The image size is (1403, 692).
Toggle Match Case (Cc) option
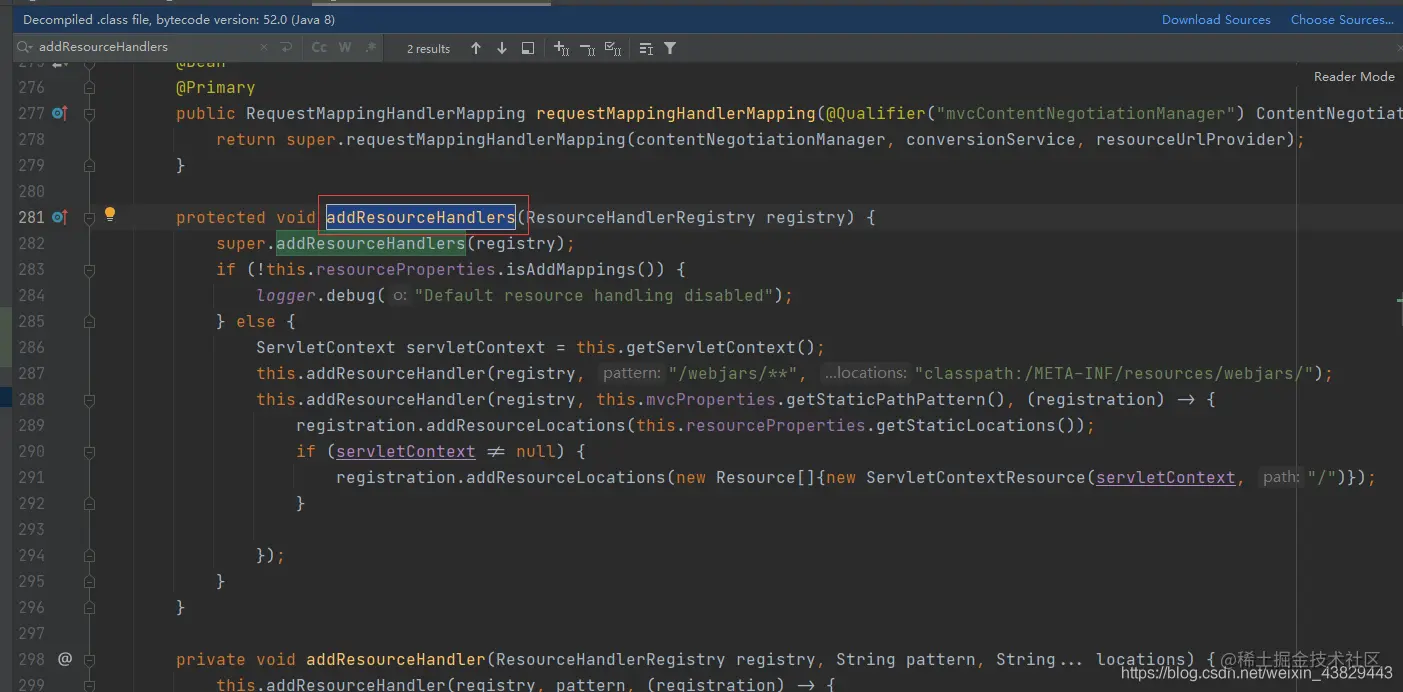tap(319, 47)
